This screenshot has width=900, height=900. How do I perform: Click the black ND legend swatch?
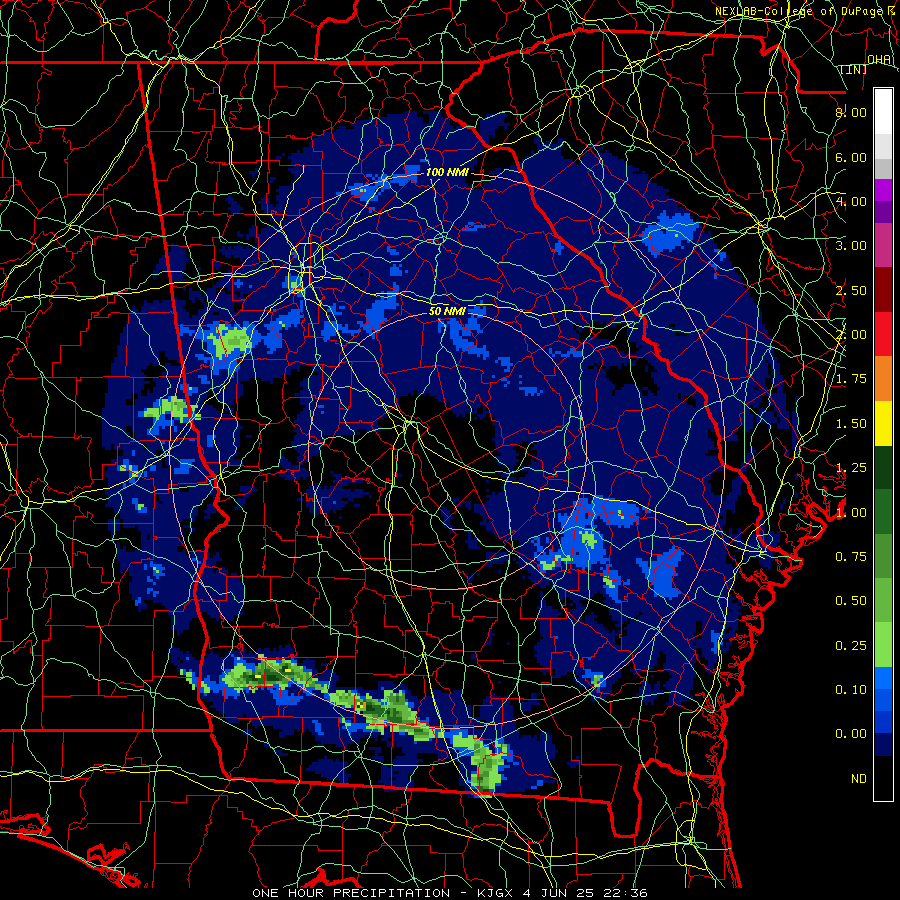pyautogui.click(x=883, y=778)
